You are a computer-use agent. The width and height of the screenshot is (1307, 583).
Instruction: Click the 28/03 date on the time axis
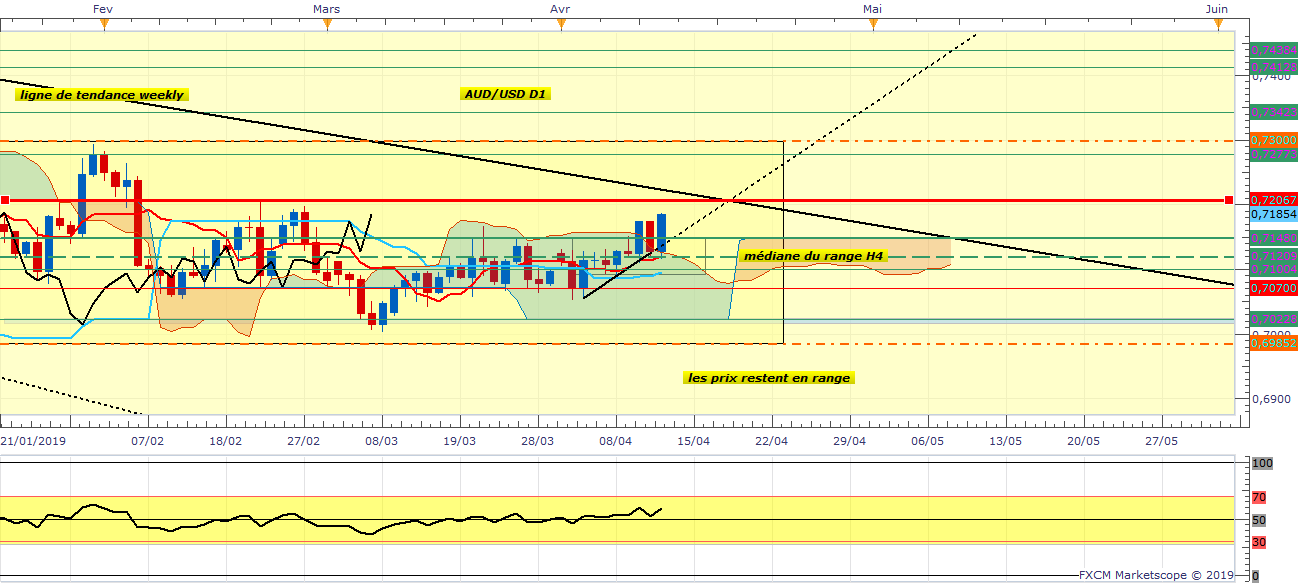click(x=538, y=440)
